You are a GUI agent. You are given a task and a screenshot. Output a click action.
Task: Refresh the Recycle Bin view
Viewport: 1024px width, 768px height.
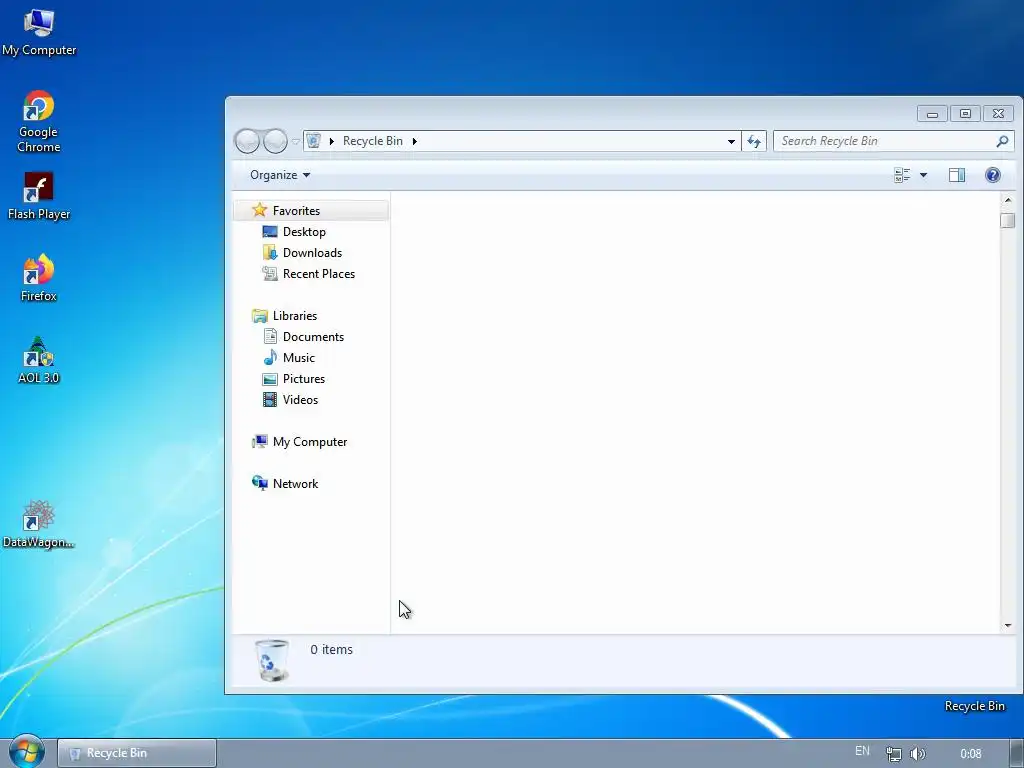(754, 141)
